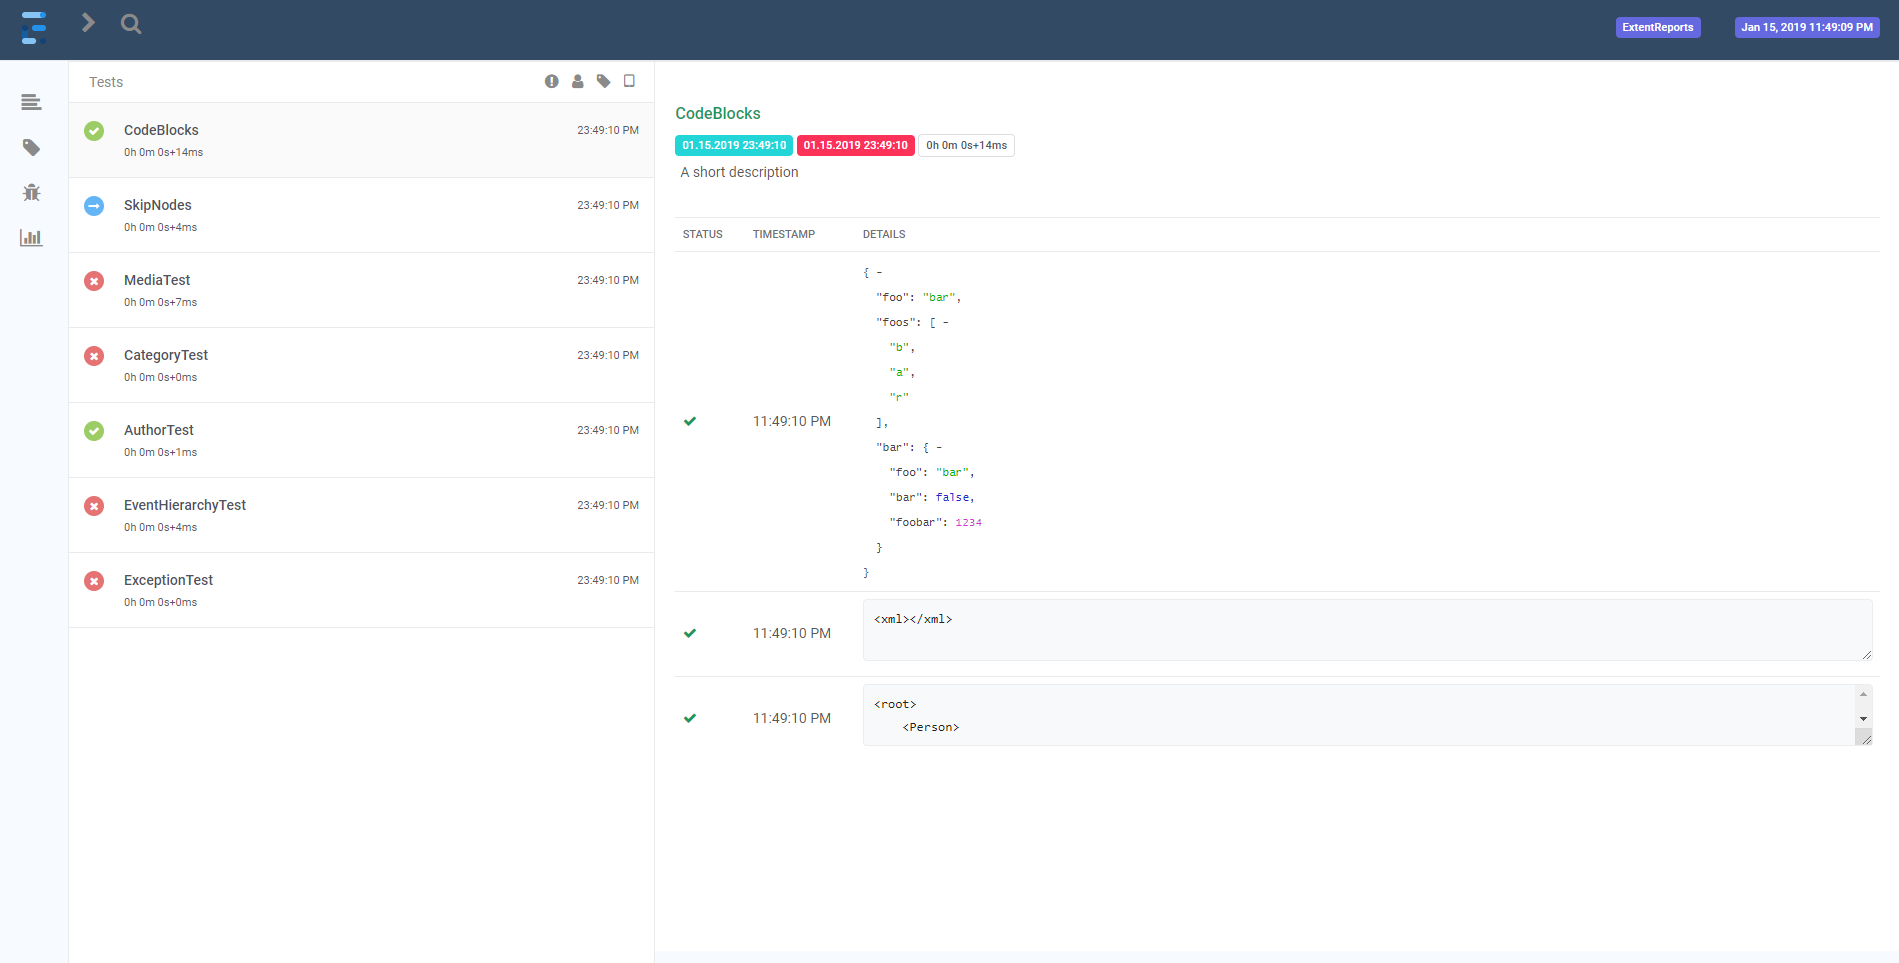Filter tests by category tag icon

[603, 82]
